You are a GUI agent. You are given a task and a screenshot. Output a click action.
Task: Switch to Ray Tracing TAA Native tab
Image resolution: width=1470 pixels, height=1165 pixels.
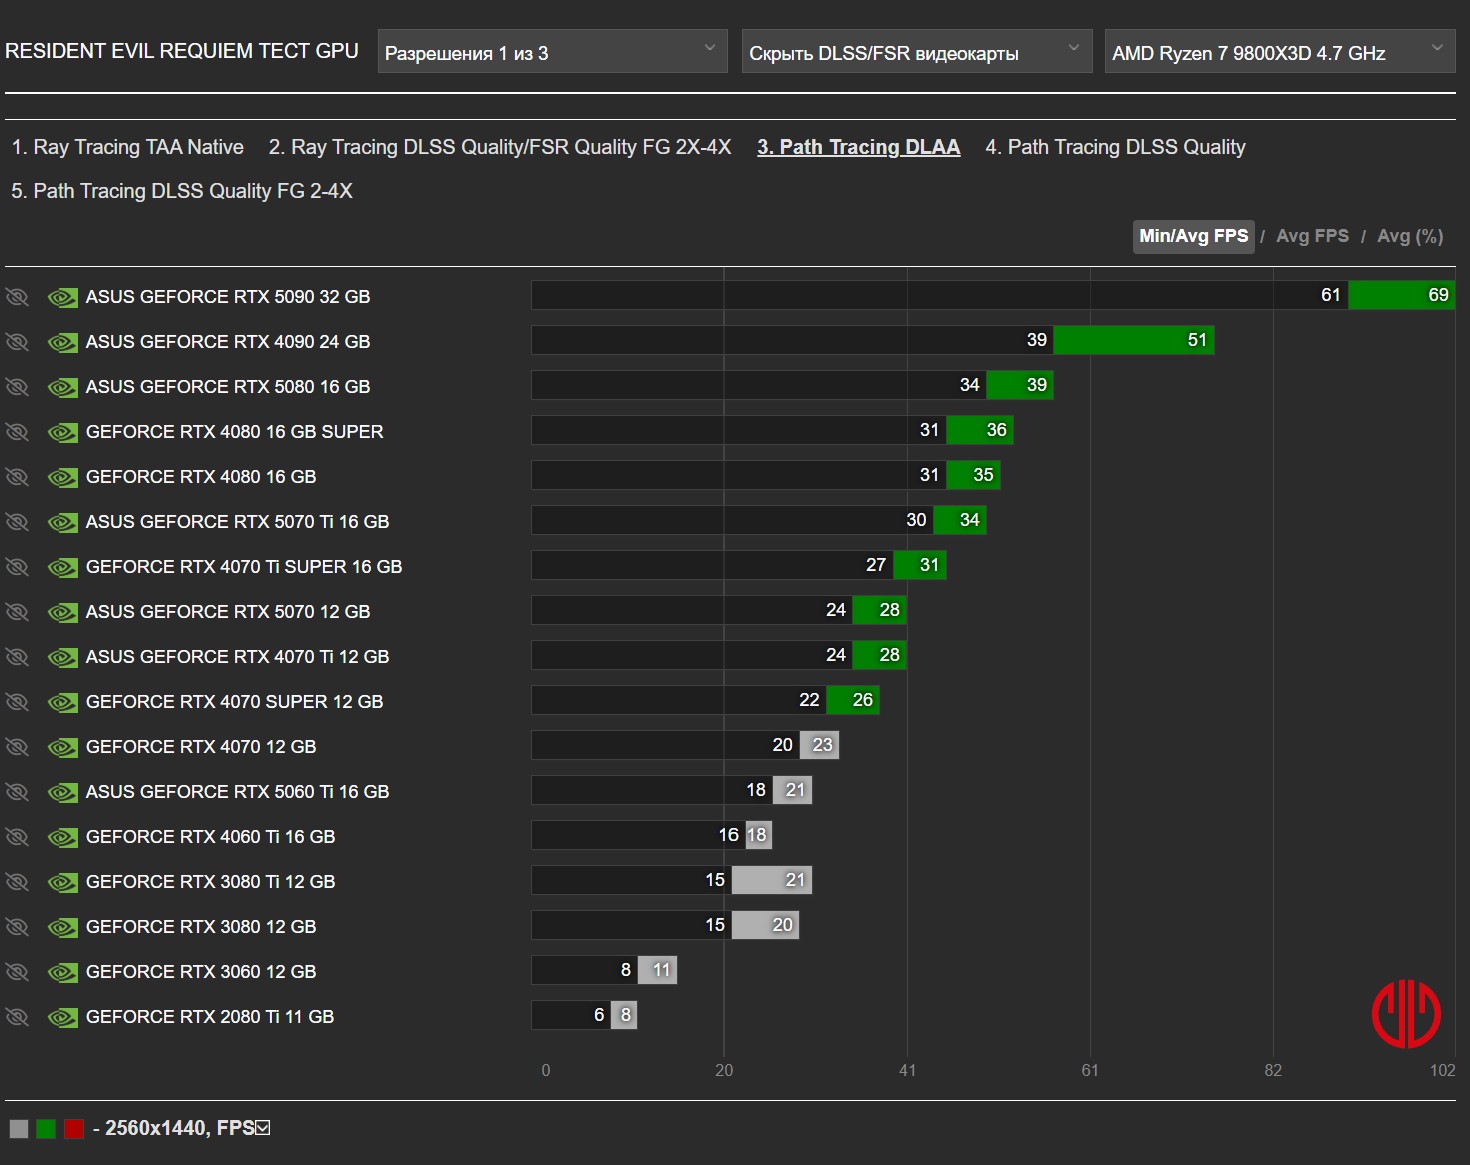(x=127, y=147)
